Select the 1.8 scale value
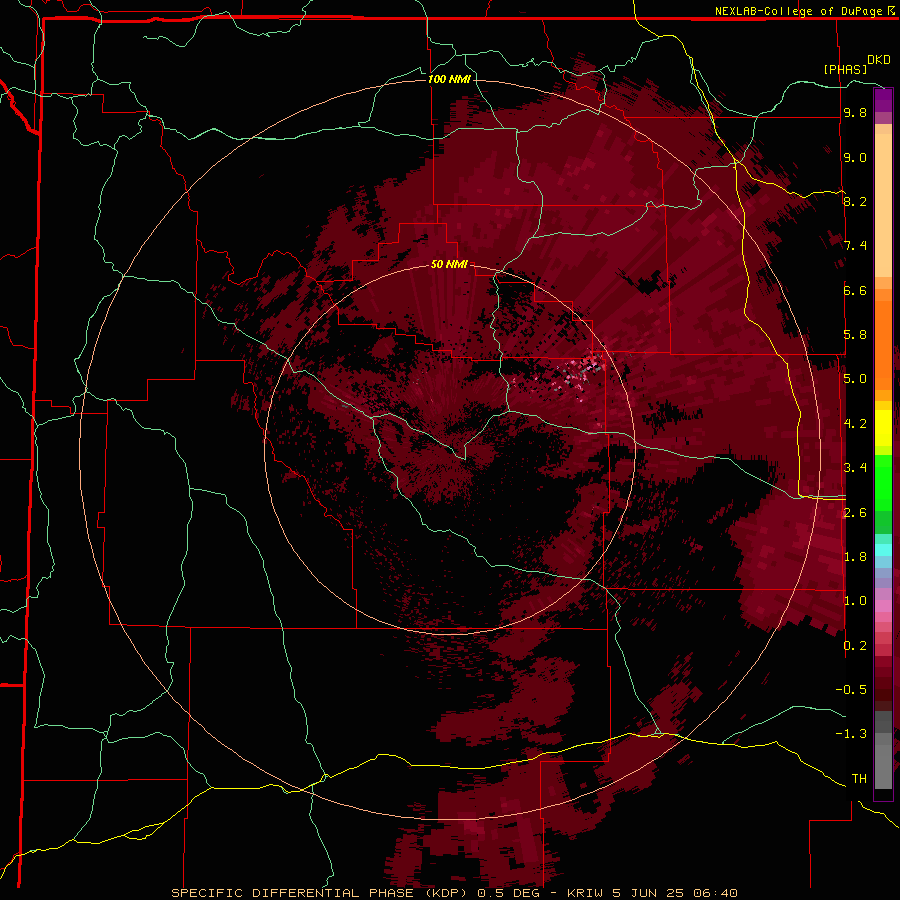The width and height of the screenshot is (900, 900). (855, 557)
